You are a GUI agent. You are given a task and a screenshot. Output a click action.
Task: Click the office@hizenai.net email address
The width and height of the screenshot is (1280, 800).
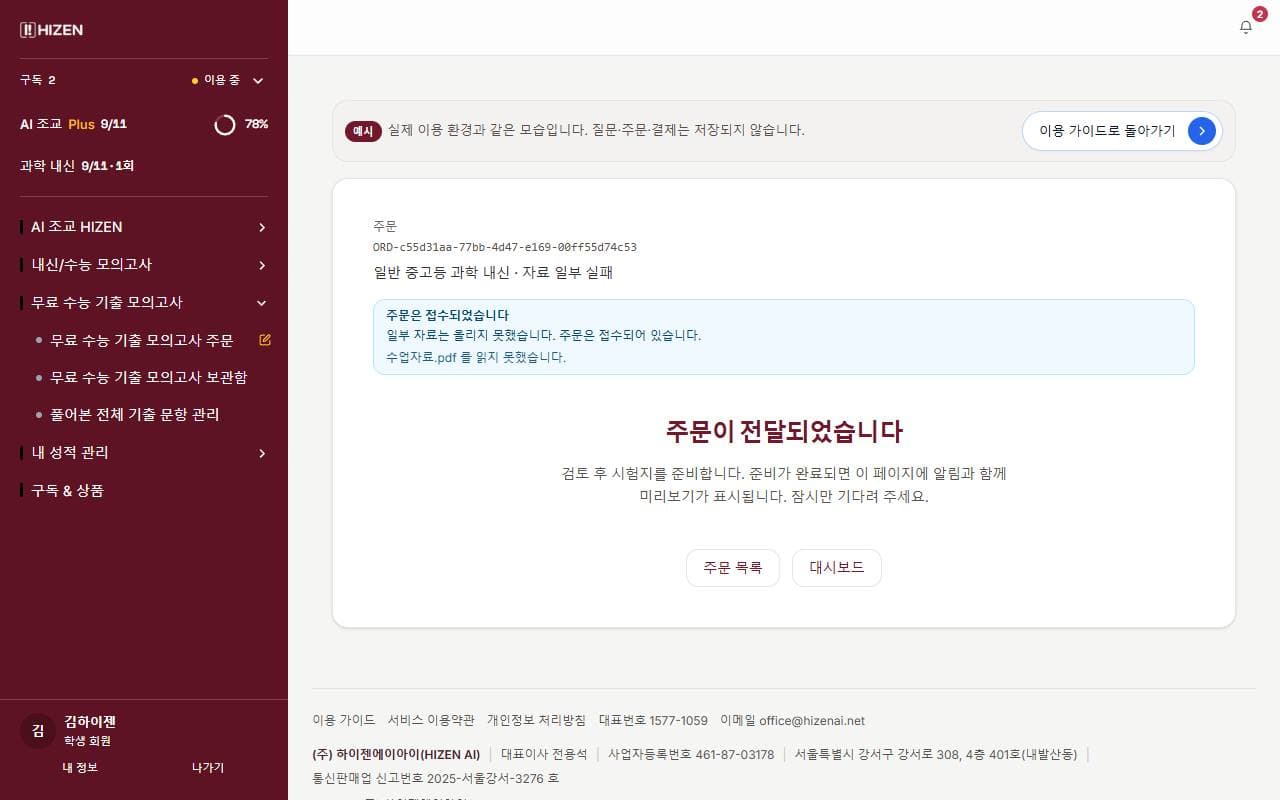pos(812,720)
